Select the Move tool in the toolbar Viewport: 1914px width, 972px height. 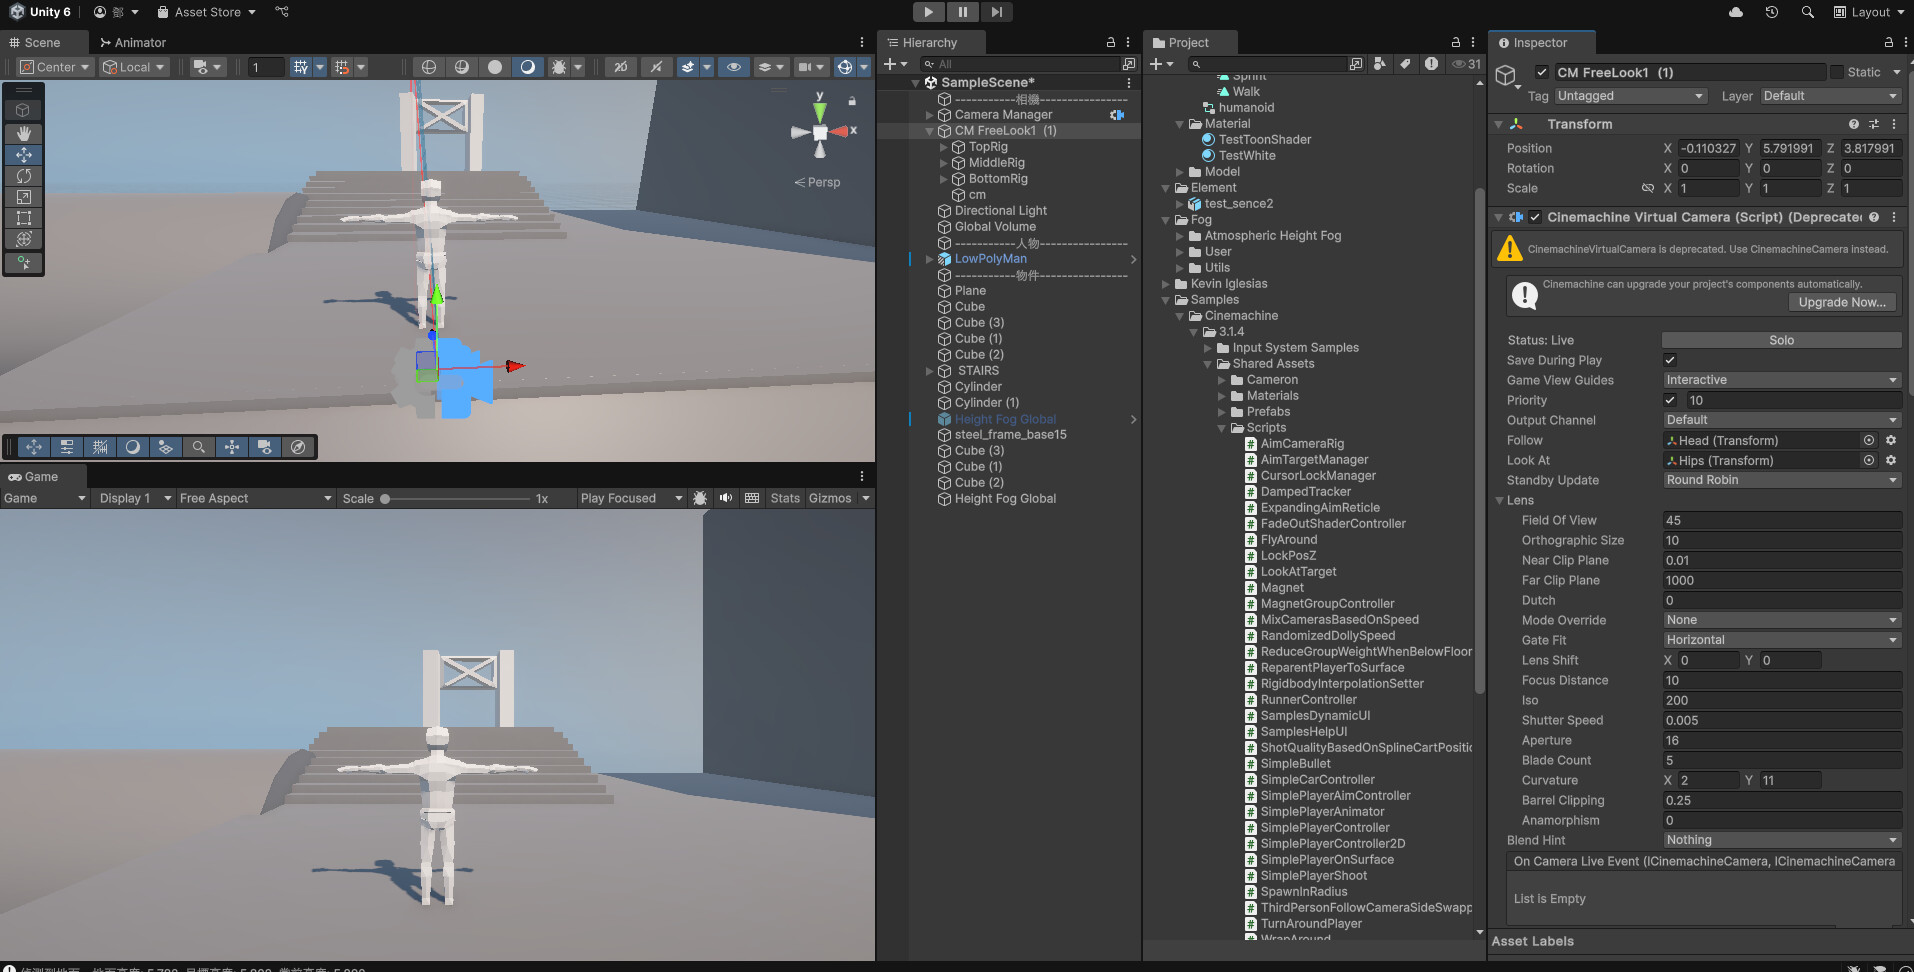[23, 155]
